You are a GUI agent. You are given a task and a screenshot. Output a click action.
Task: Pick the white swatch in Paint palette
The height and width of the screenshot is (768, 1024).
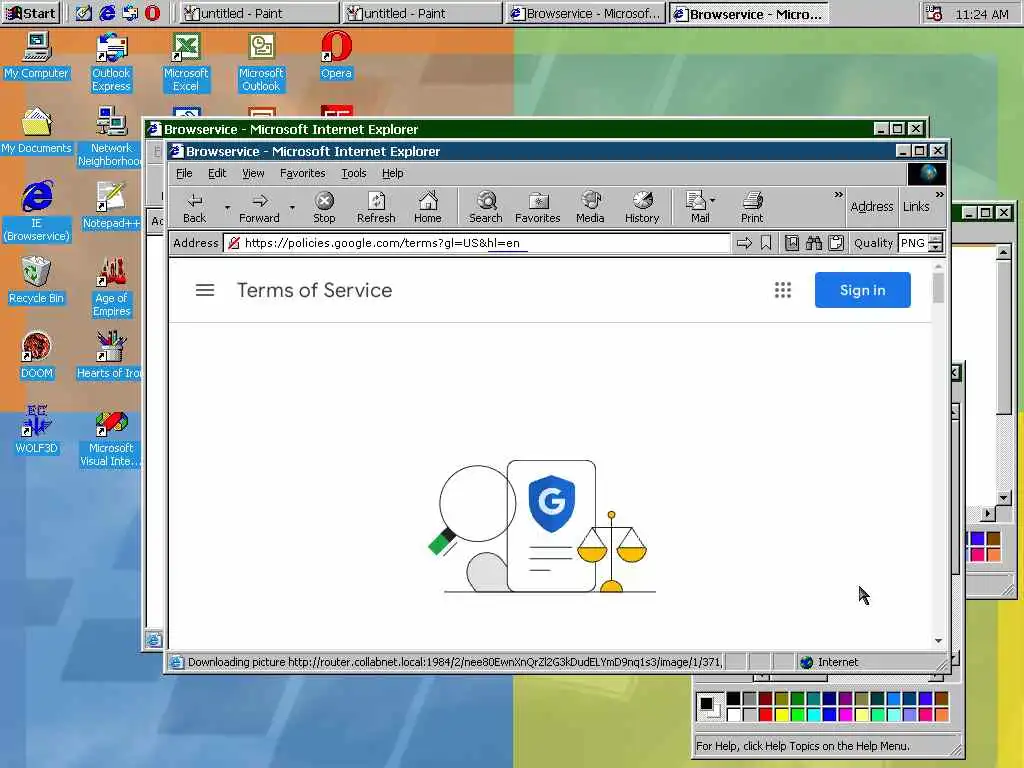pyautogui.click(x=733, y=714)
